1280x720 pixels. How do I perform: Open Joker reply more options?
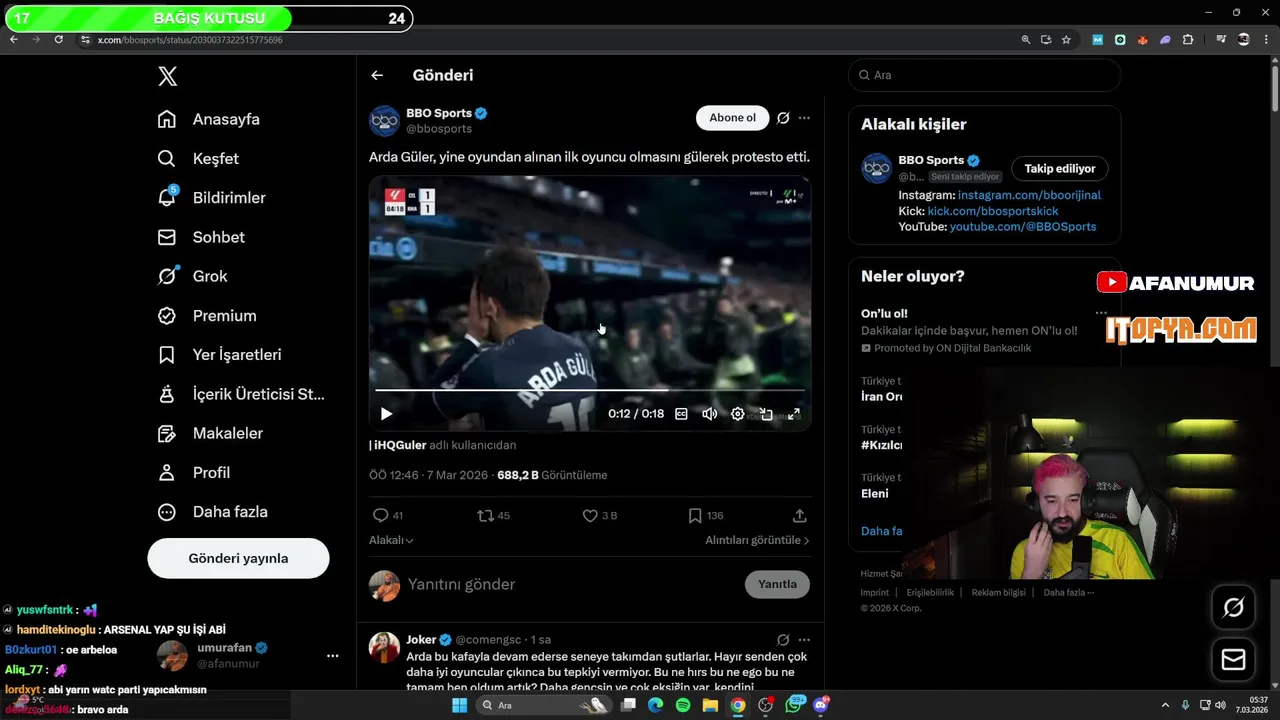point(804,639)
